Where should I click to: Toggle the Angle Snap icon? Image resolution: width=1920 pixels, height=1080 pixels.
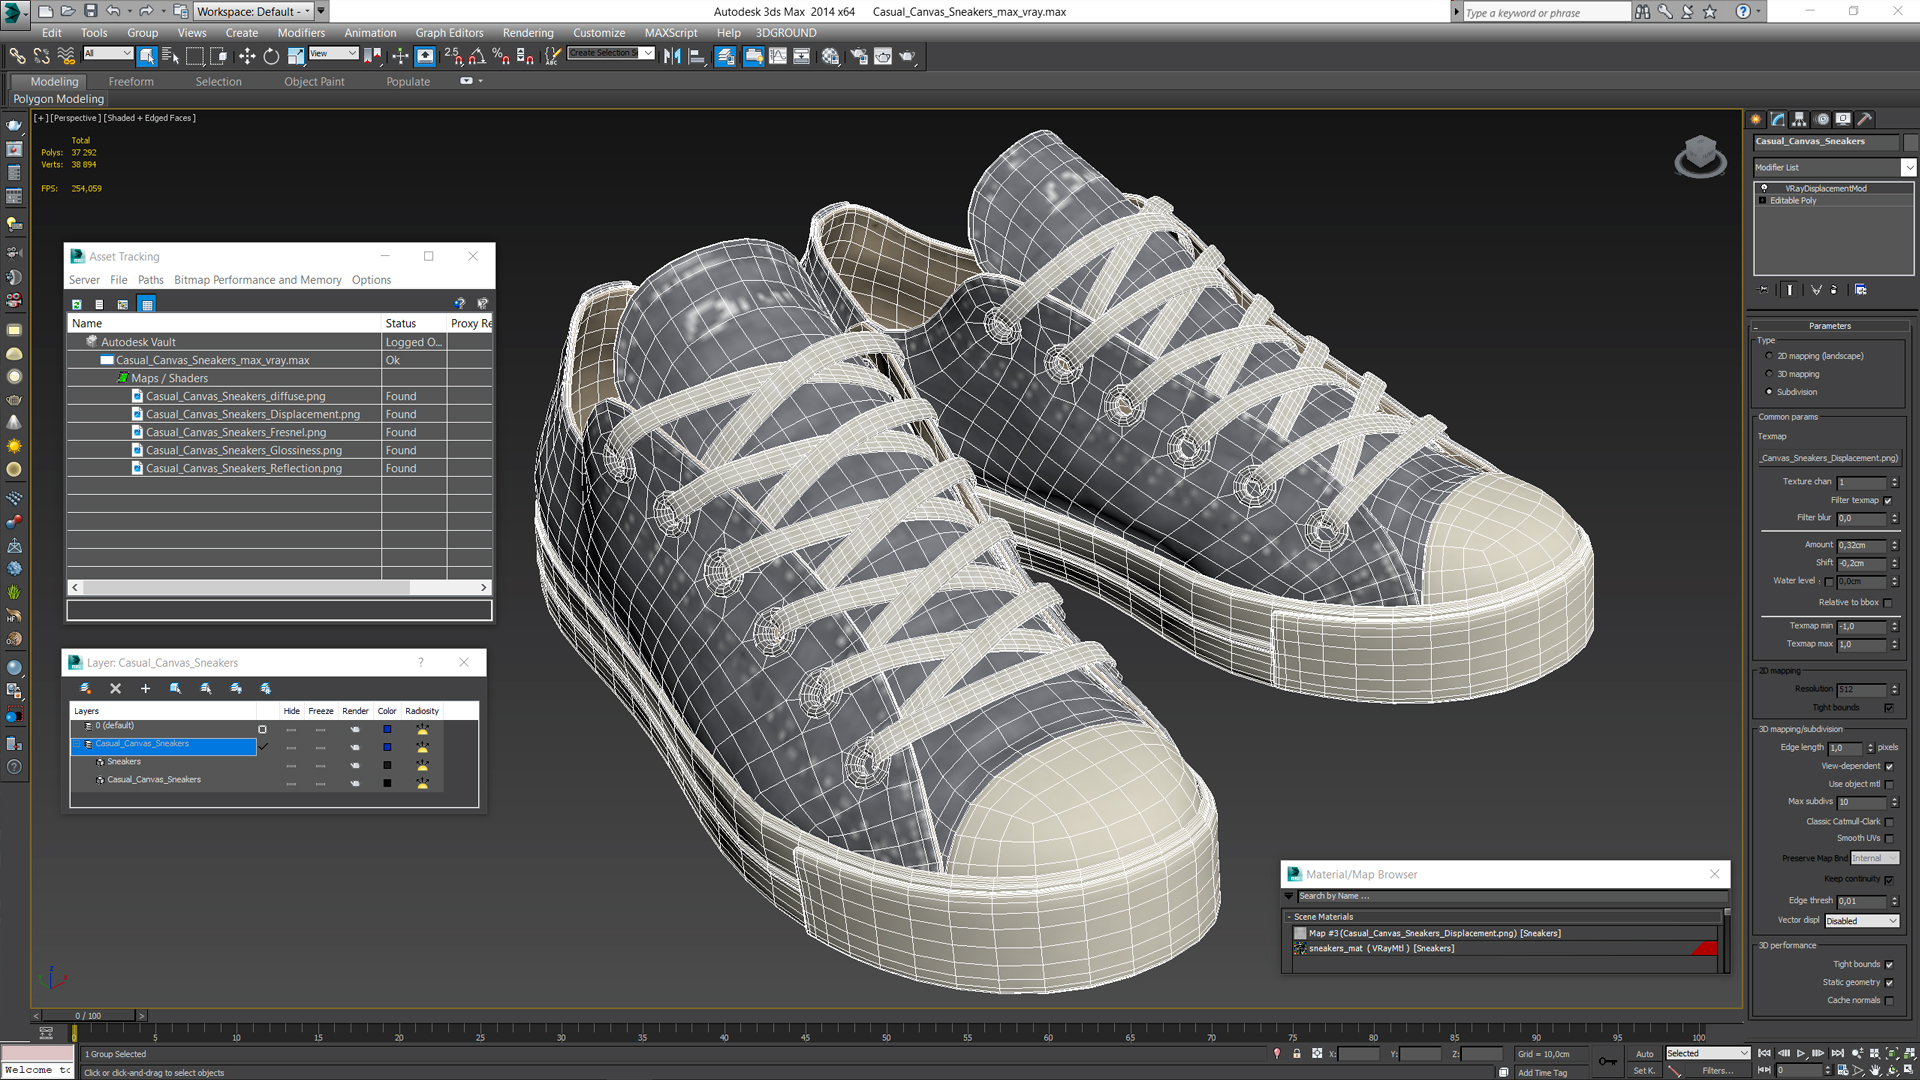coord(477,56)
